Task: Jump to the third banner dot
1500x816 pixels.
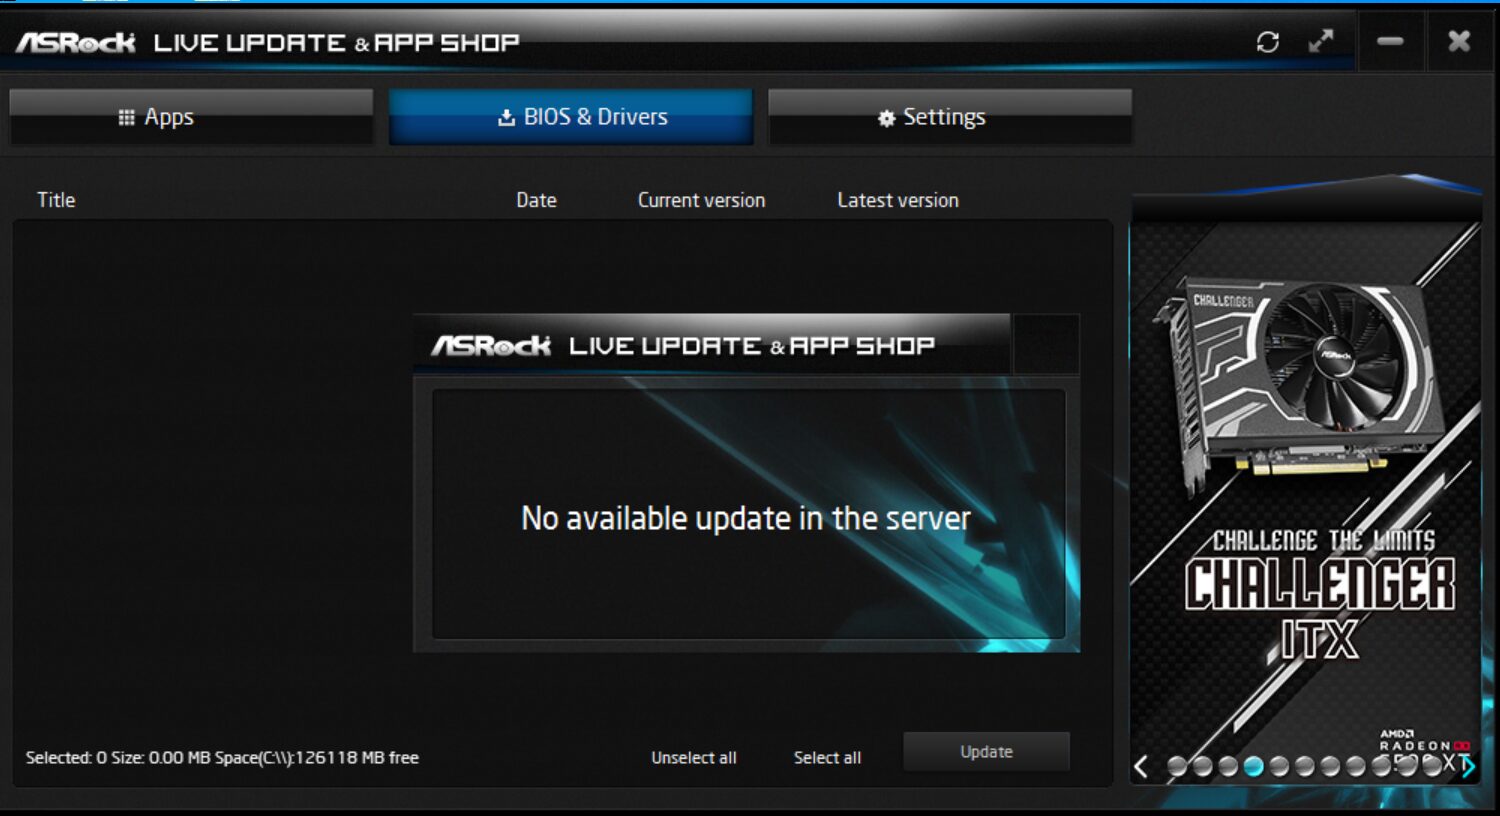Action: tap(1228, 767)
